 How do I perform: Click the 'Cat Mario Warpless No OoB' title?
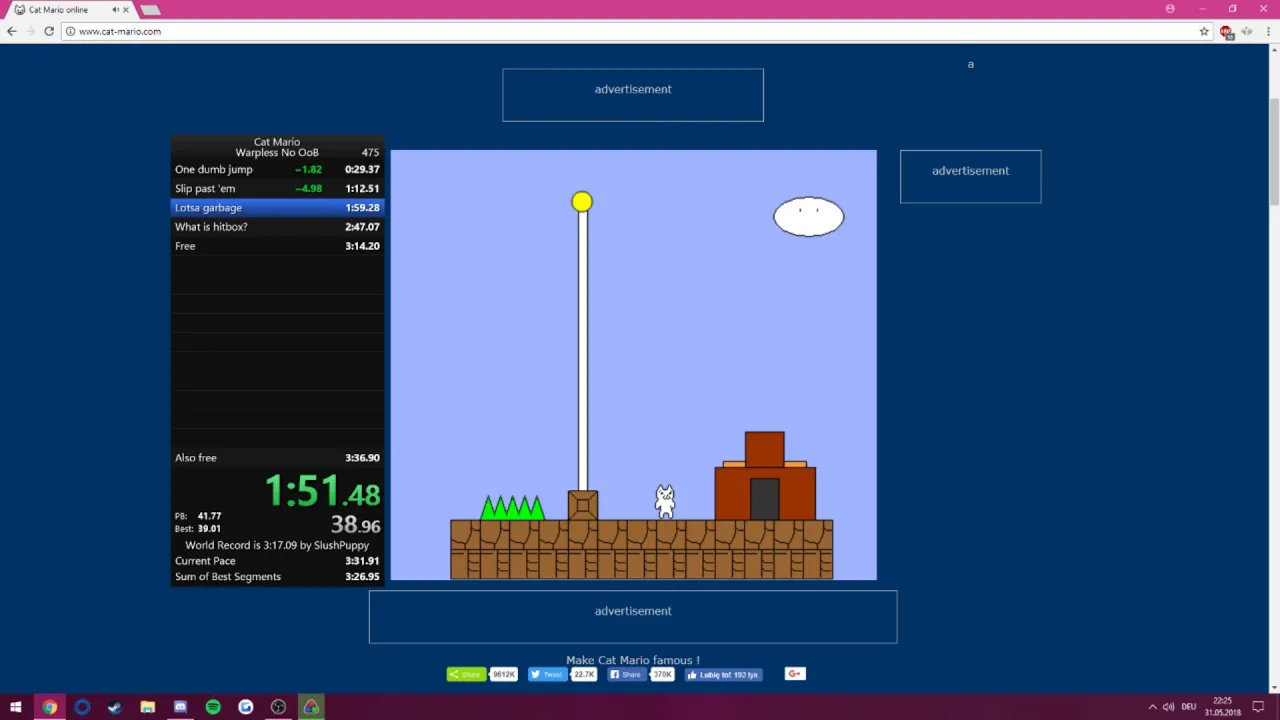coord(277,147)
